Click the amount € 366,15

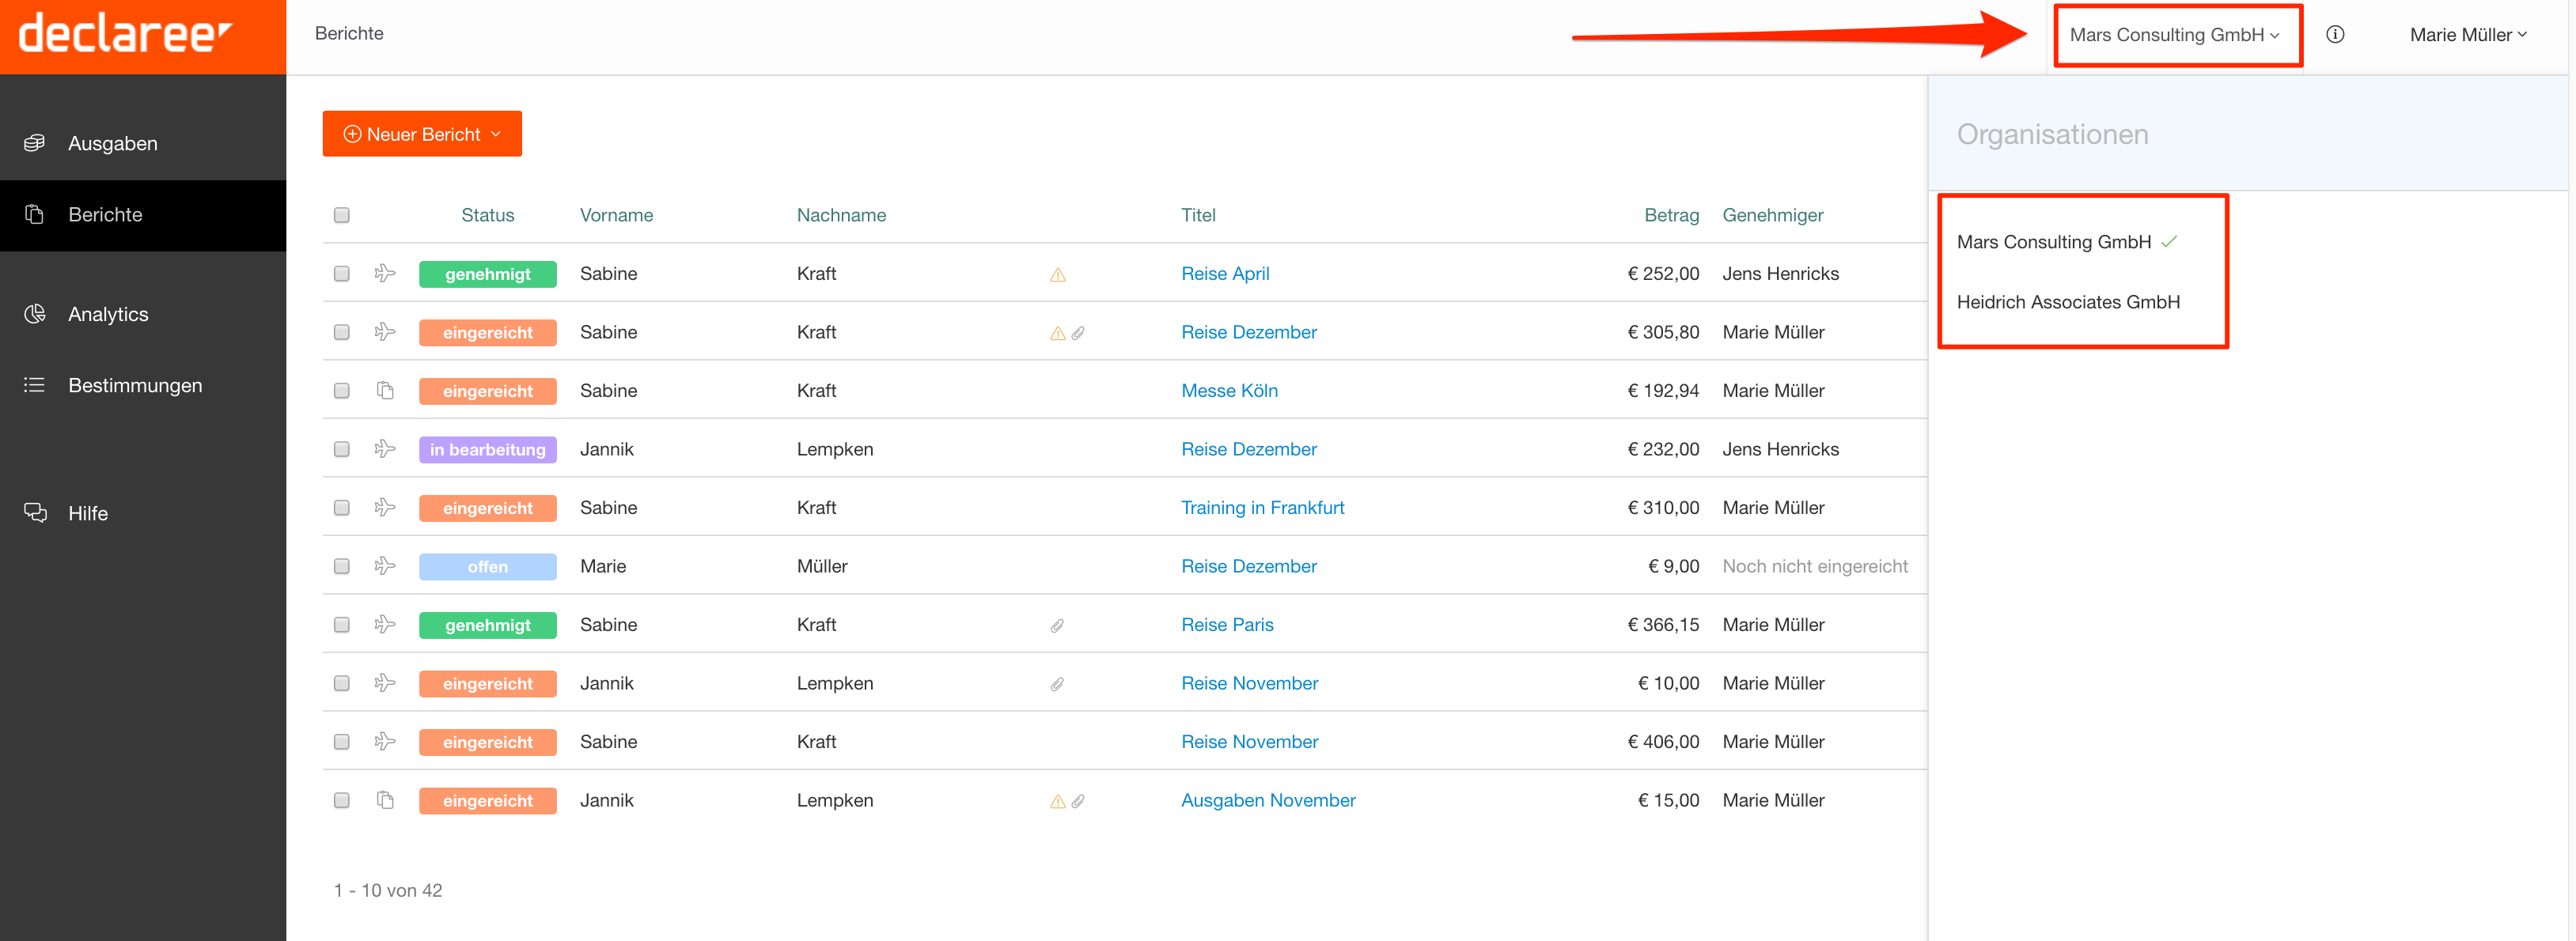click(x=1662, y=624)
